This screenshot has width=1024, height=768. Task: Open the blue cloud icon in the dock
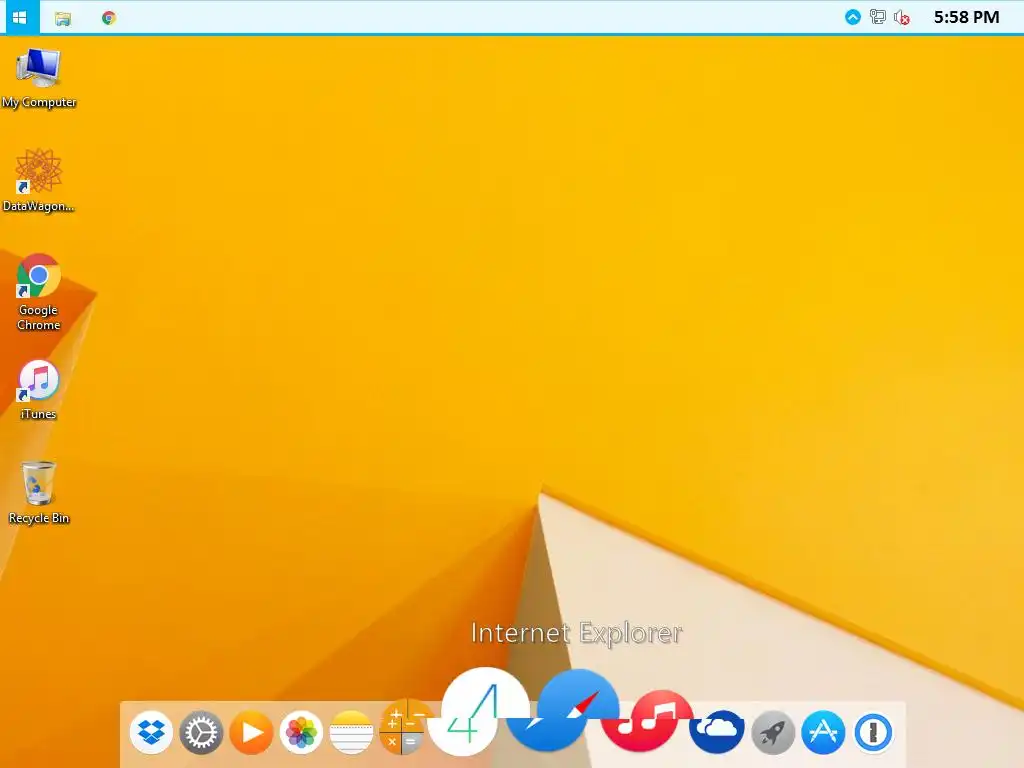pos(716,731)
